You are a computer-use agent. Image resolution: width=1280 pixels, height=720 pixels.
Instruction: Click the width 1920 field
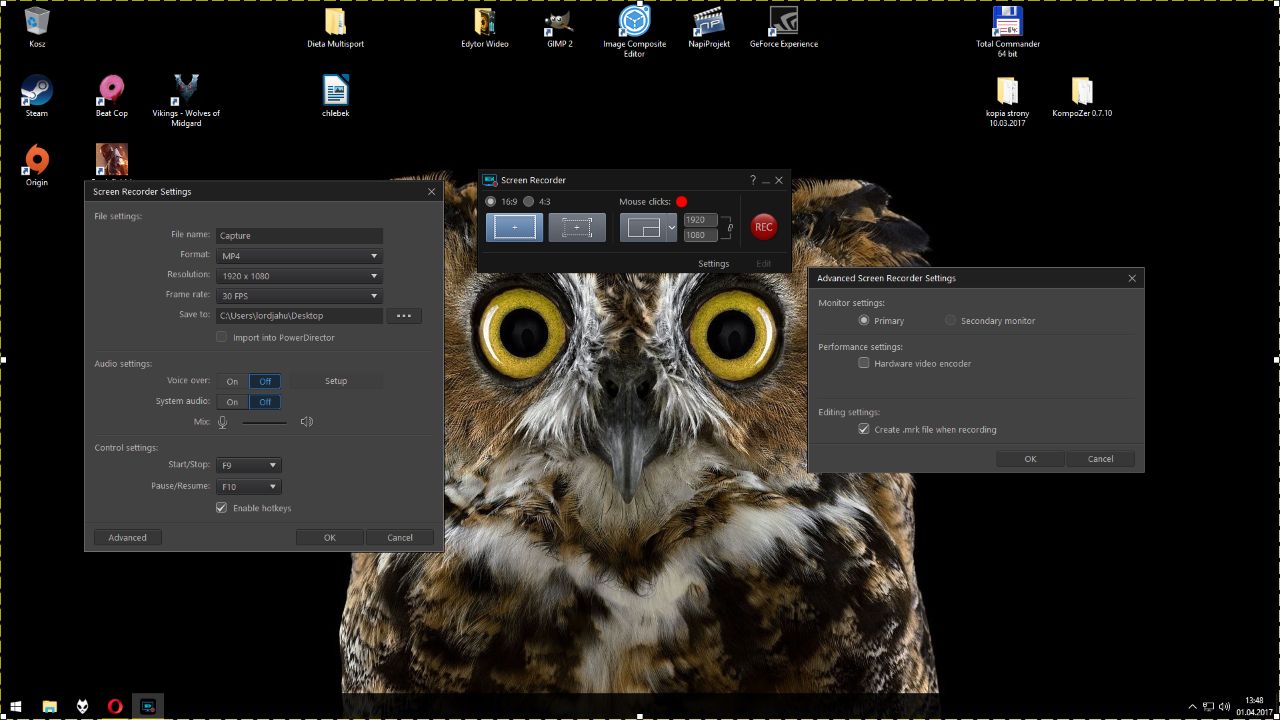[x=700, y=220]
